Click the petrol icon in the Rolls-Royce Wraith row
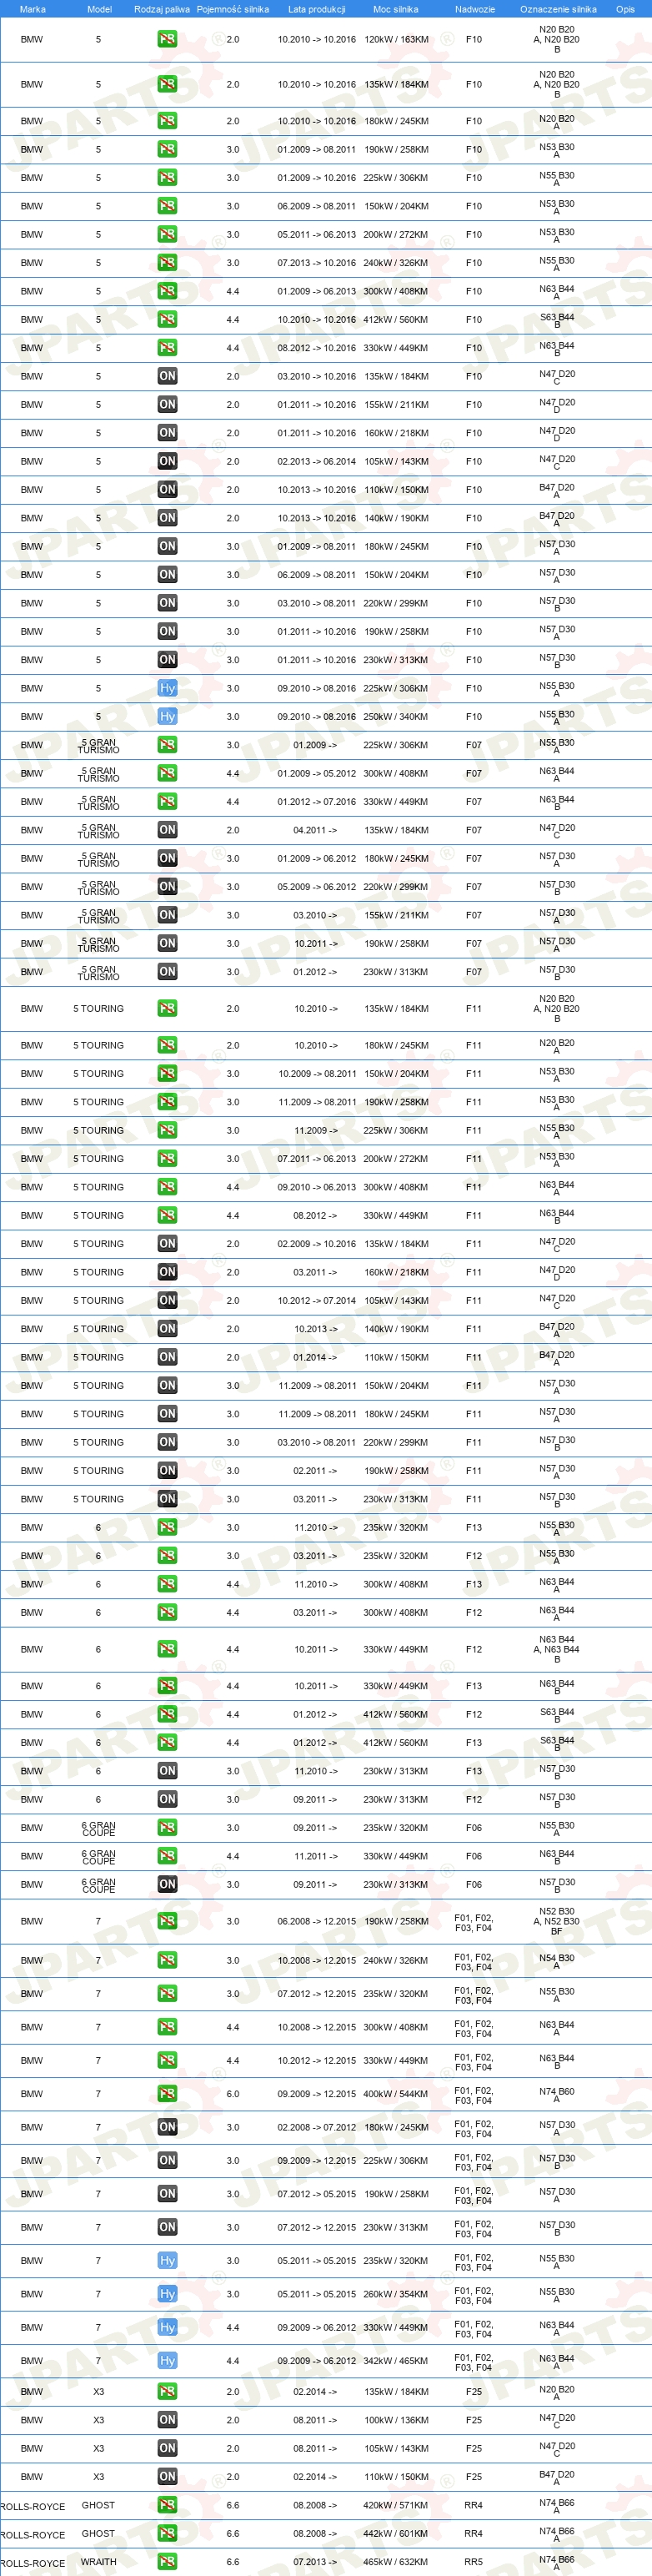Screen dimensions: 652x2576 167,2561
